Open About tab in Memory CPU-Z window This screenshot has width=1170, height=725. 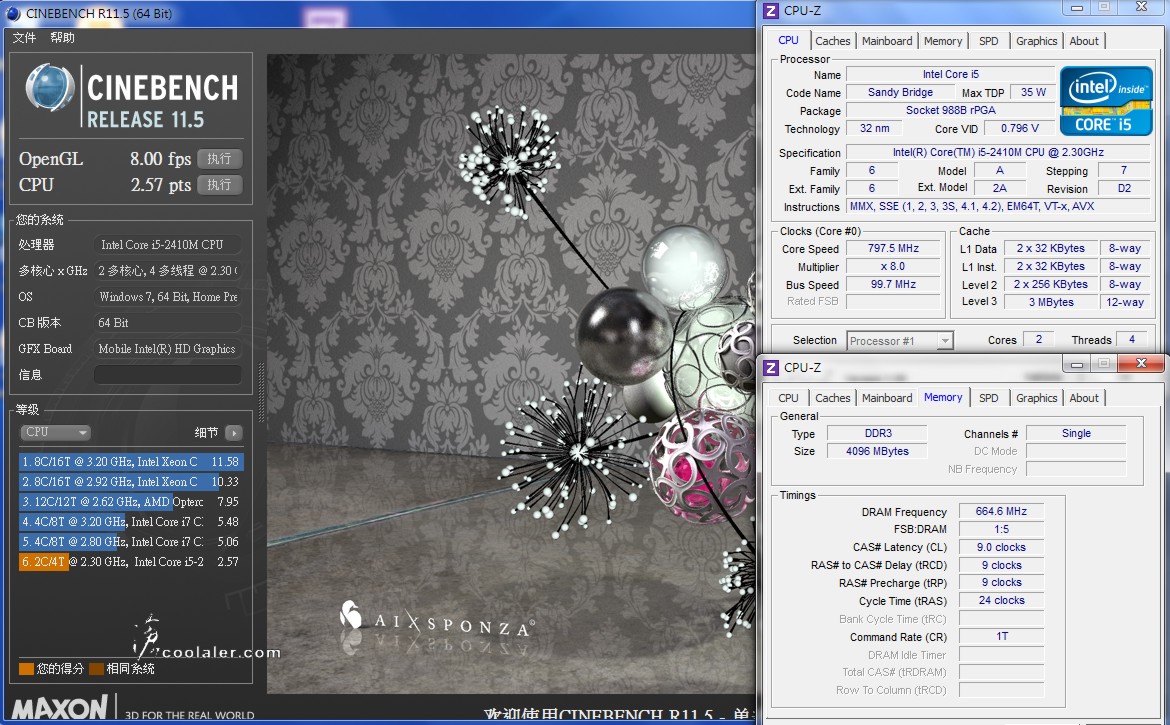click(1083, 398)
